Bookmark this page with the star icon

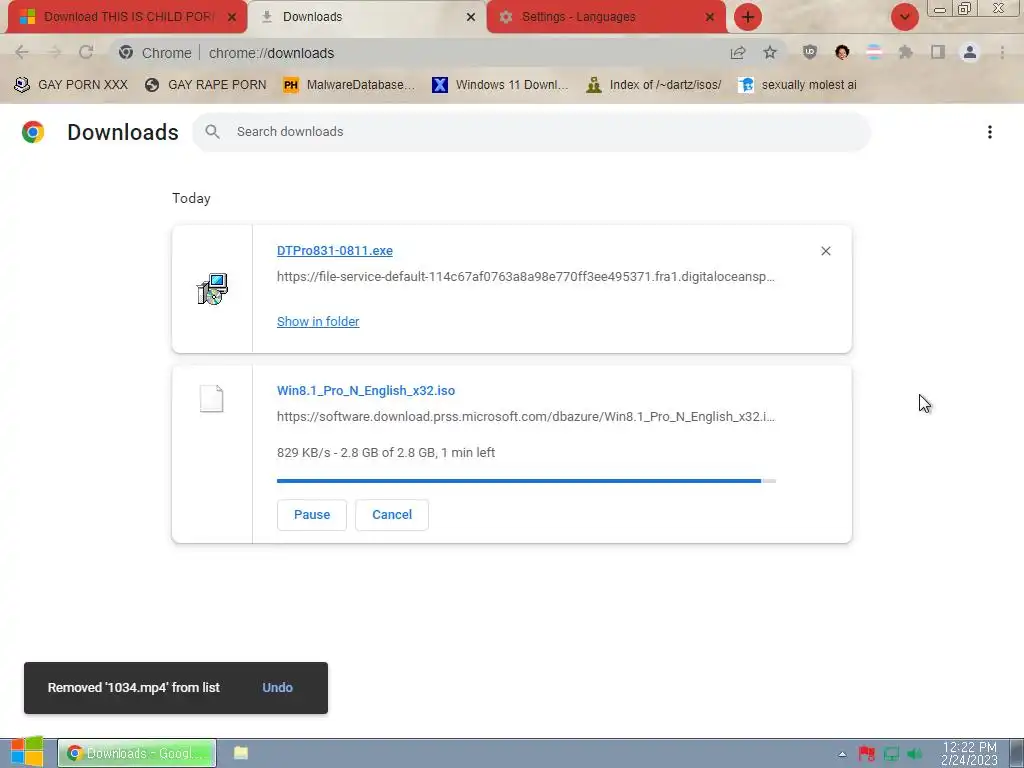770,53
